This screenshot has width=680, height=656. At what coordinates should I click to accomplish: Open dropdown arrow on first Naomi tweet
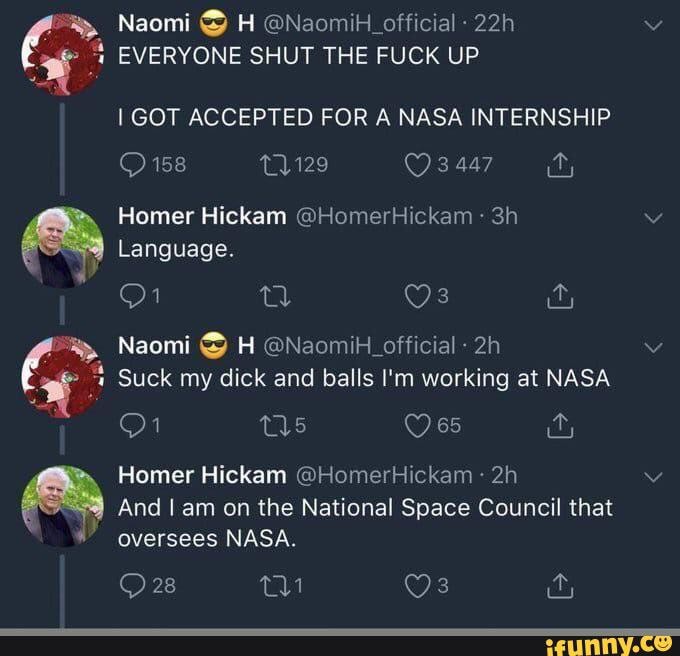coord(652,27)
